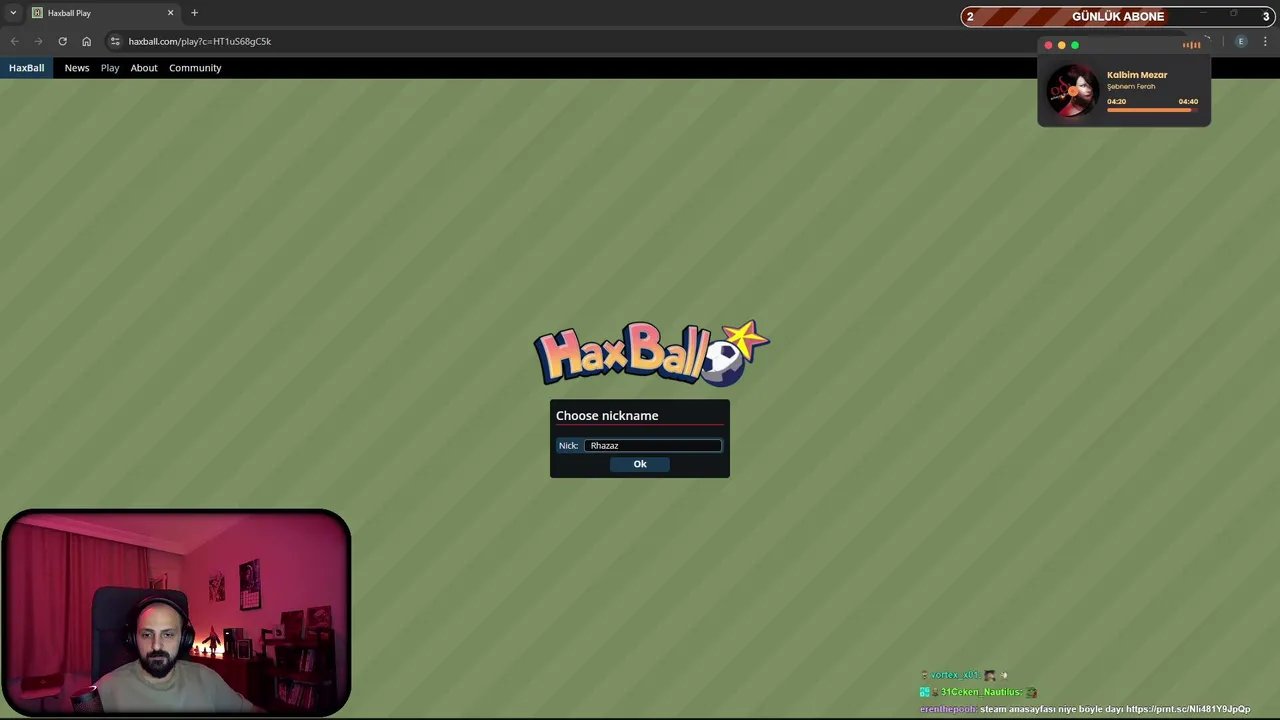Open the News menu item
Image resolution: width=1280 pixels, height=720 pixels.
coord(77,68)
